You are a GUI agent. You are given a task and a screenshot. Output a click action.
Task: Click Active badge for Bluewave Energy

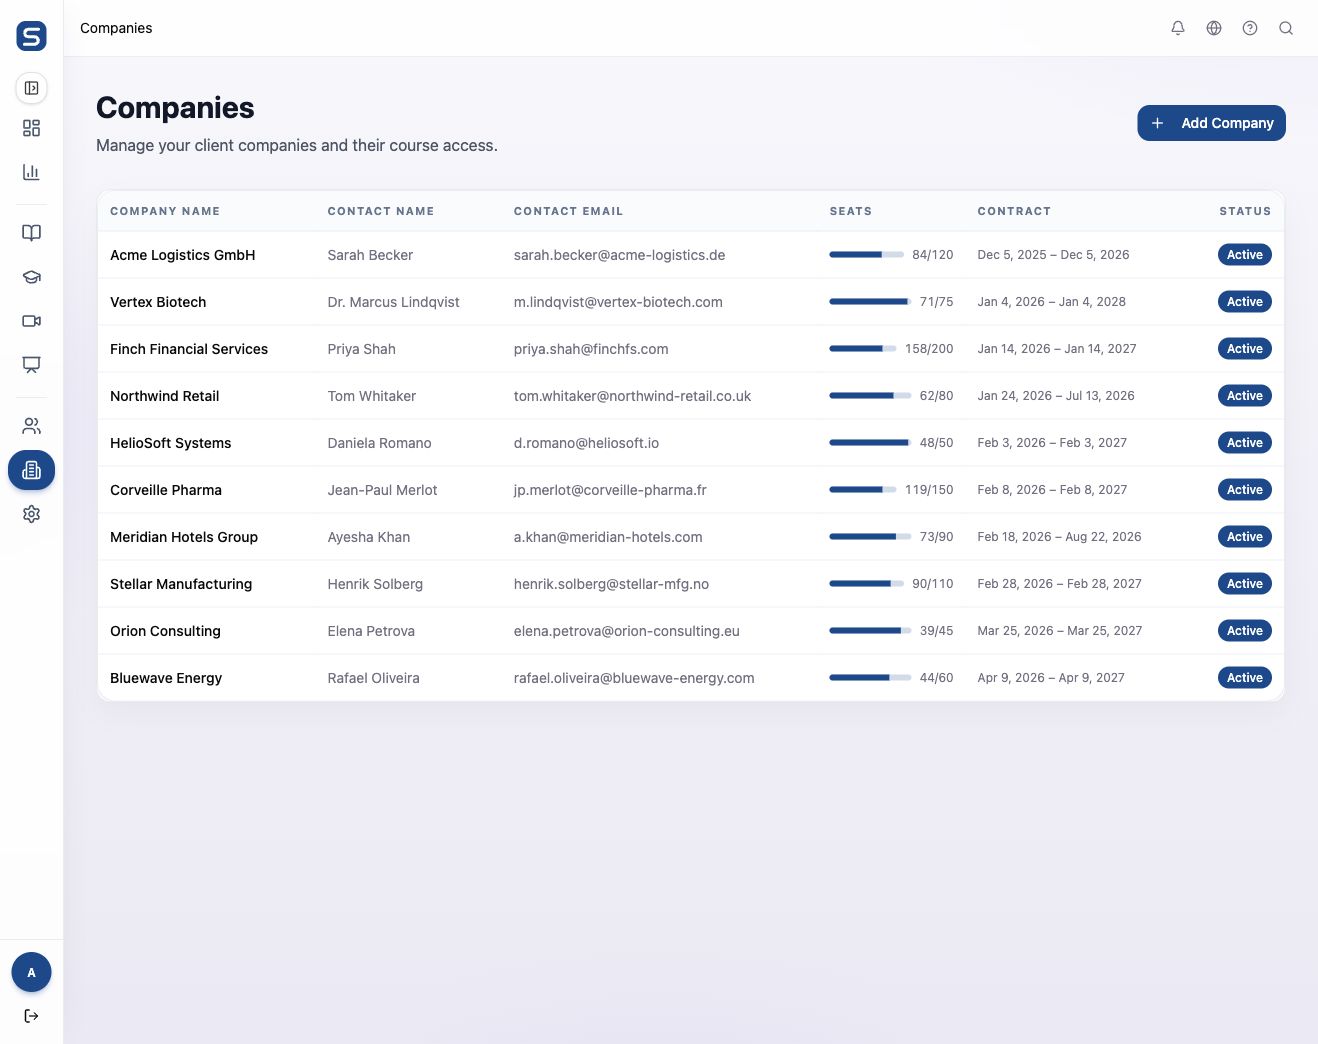pos(1245,678)
